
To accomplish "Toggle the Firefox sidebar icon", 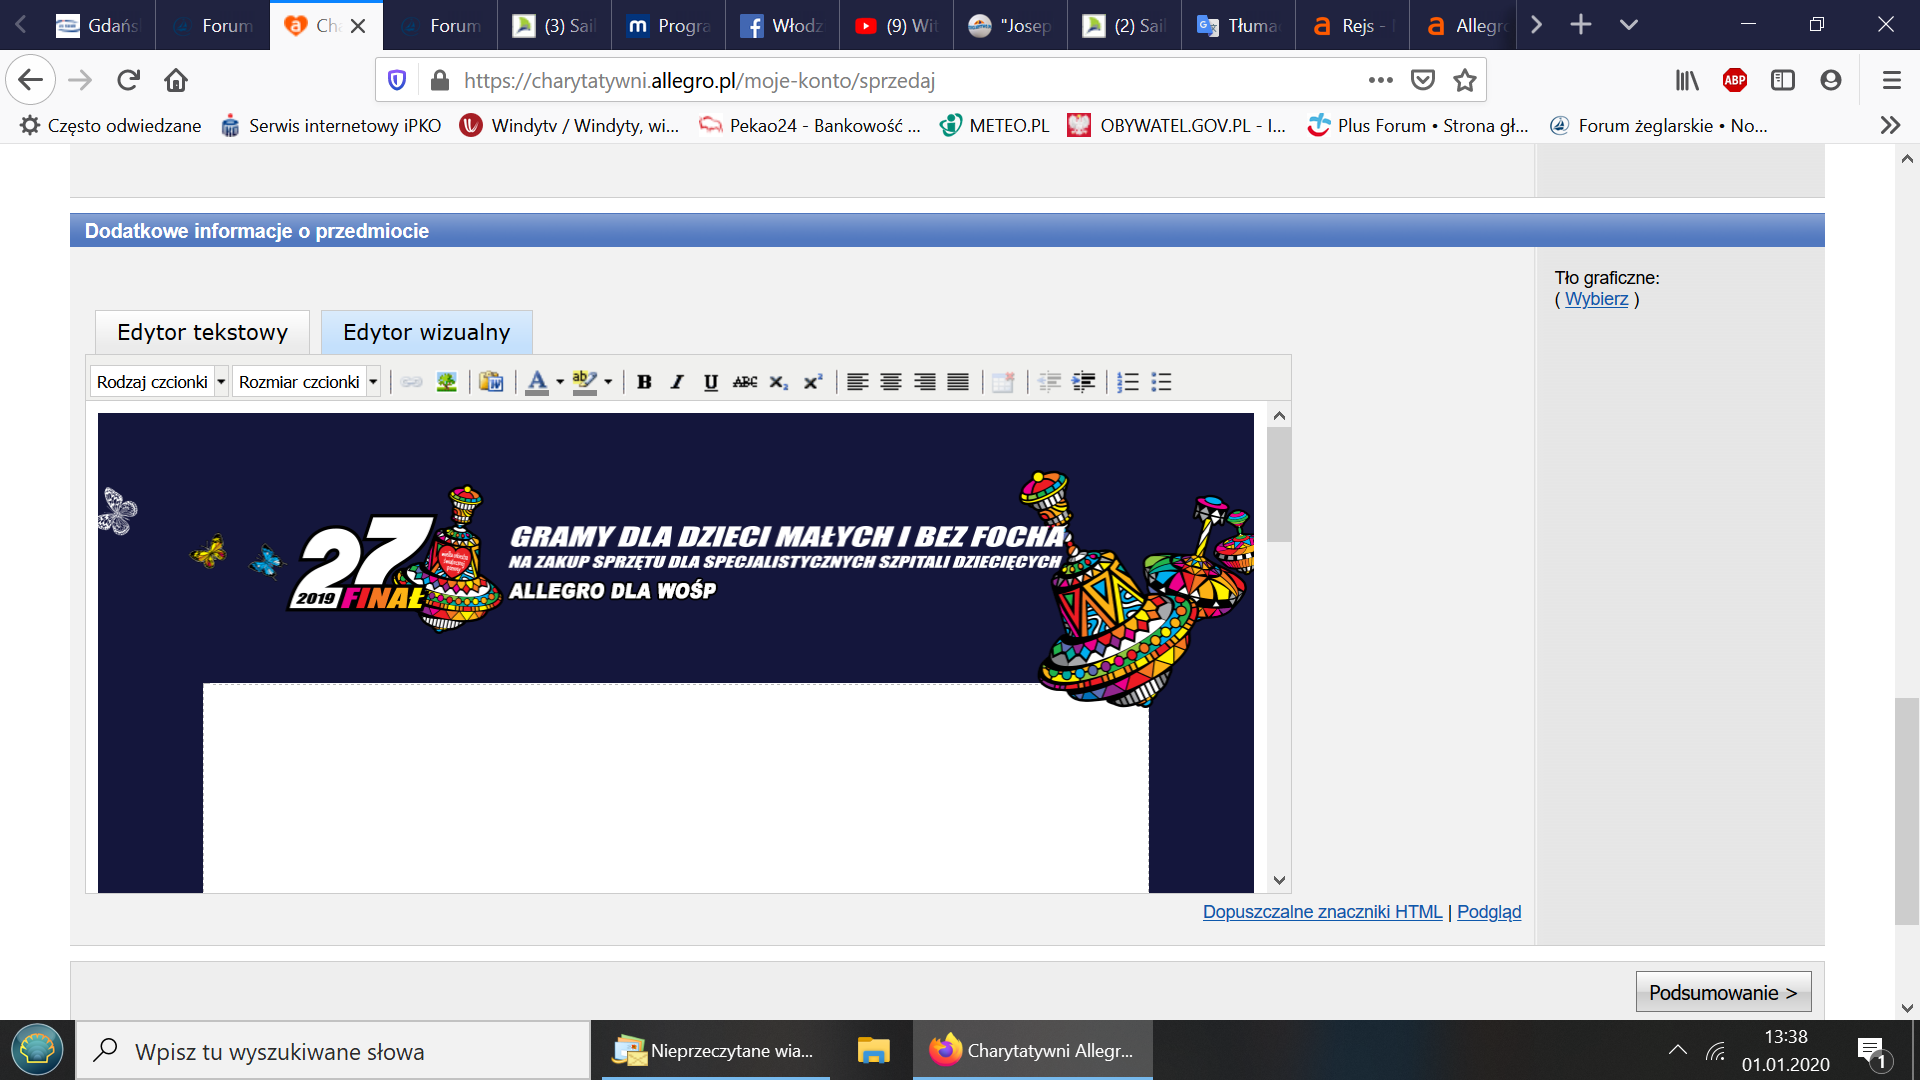I will pos(1783,80).
